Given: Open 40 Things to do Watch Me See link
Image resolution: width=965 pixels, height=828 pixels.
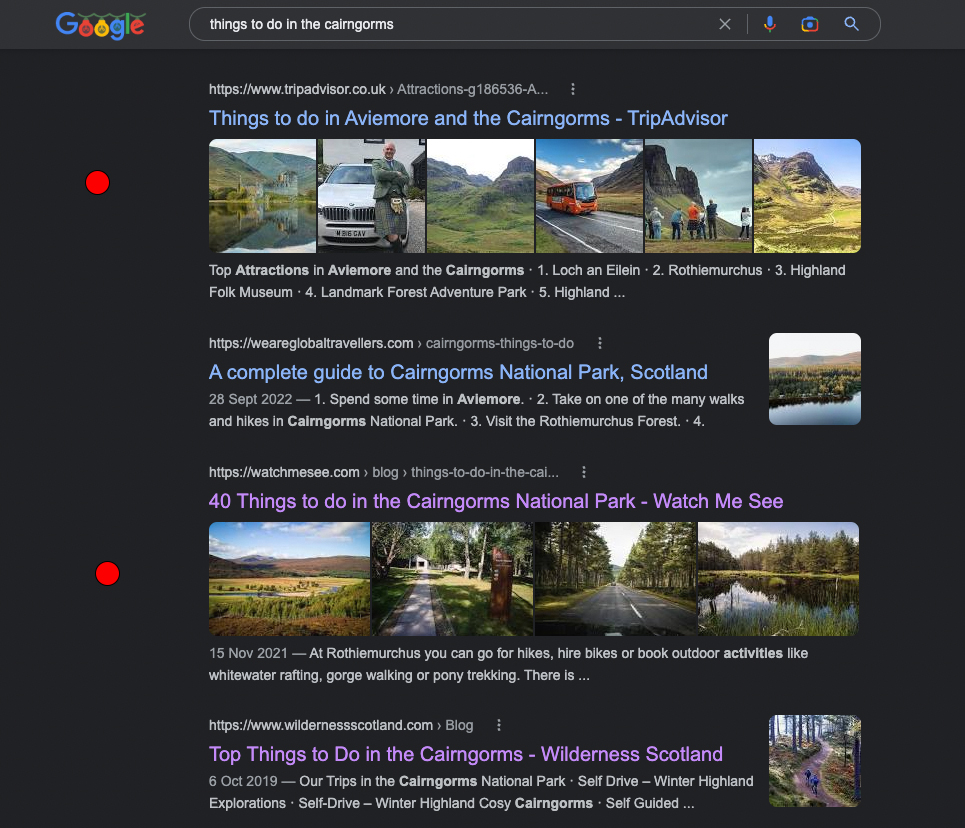Looking at the screenshot, I should (495, 501).
